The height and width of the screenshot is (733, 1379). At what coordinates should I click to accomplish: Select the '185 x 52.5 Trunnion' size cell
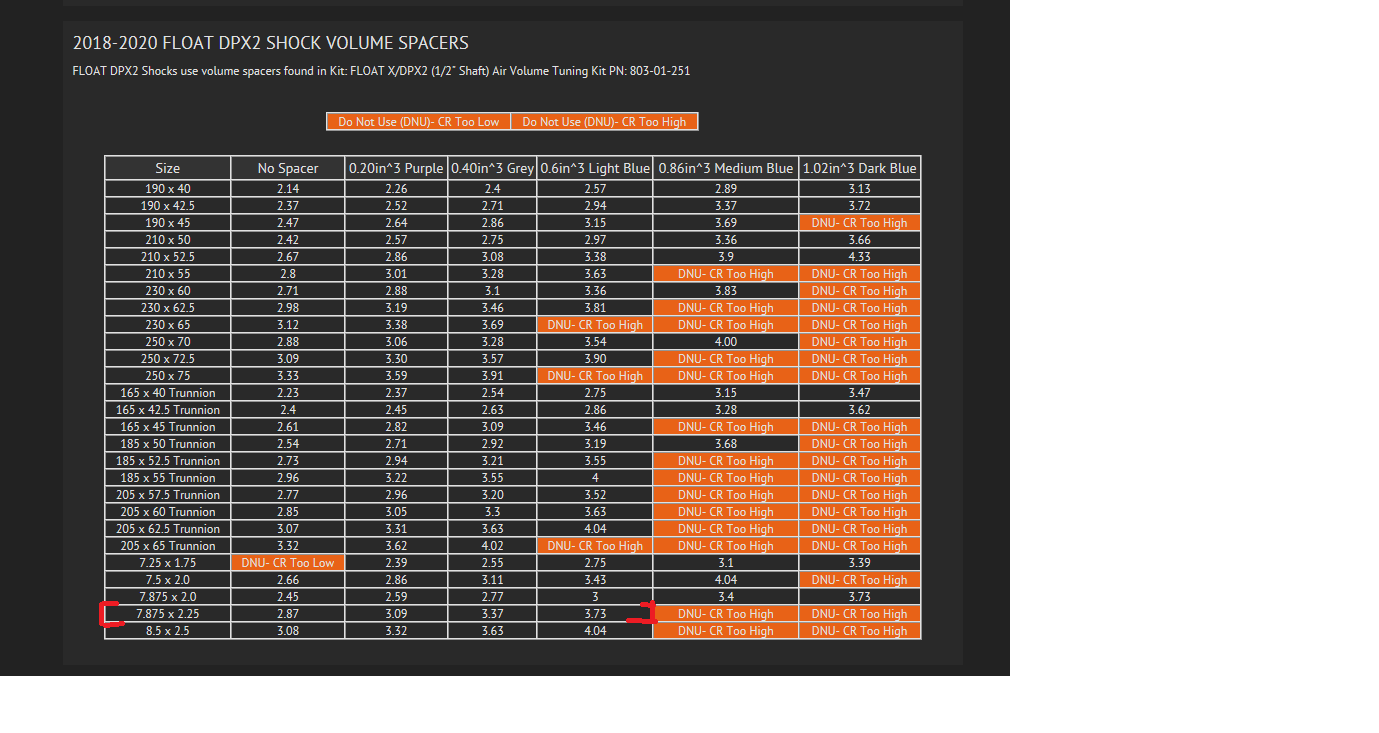[x=167, y=460]
